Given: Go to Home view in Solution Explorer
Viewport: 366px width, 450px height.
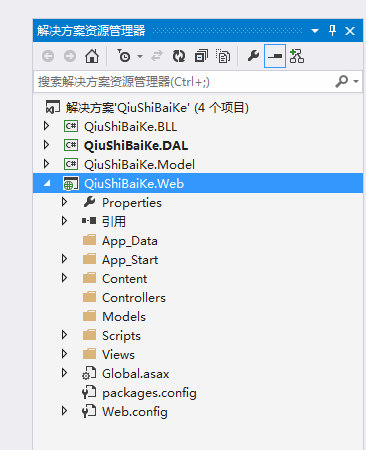Looking at the screenshot, I should tap(92, 56).
